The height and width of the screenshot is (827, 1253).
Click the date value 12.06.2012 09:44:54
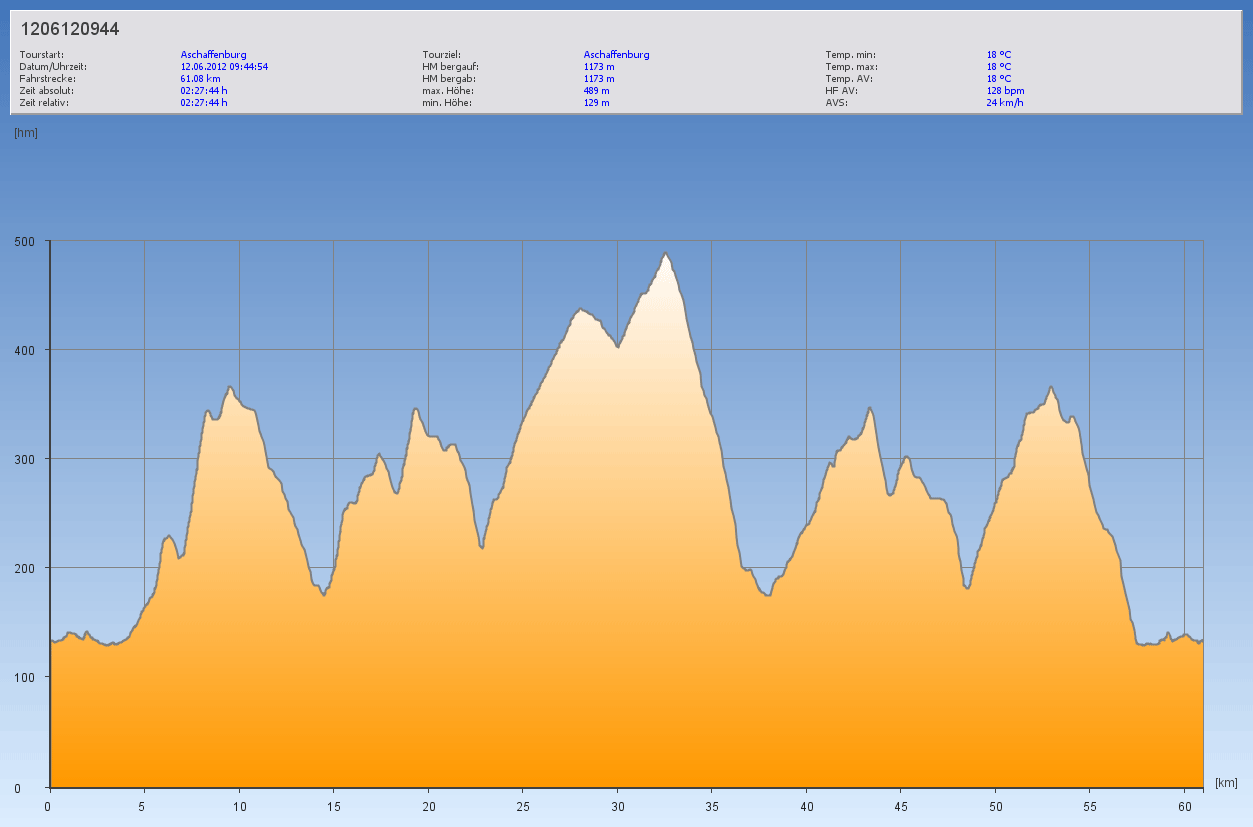pos(224,67)
